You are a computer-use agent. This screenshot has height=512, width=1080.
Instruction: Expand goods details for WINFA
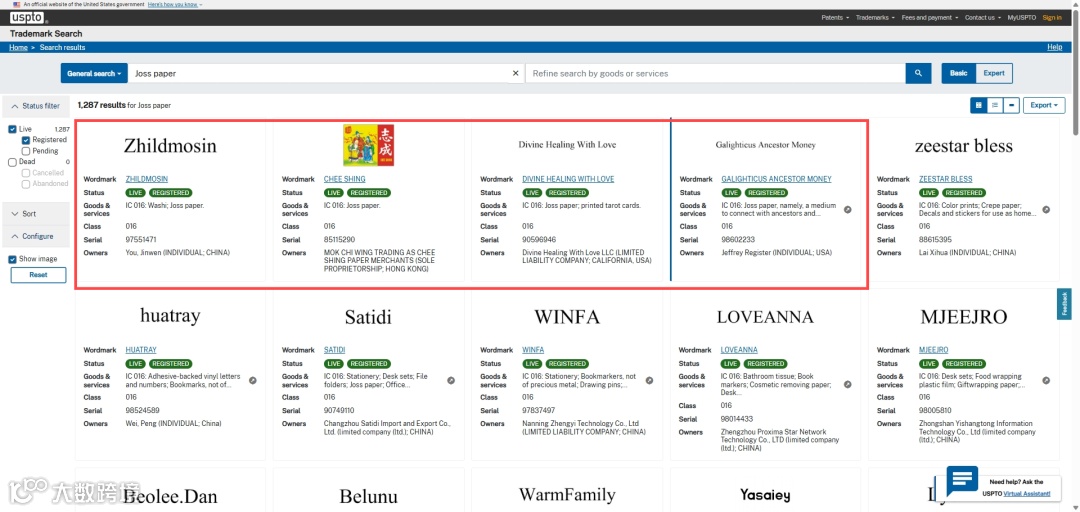tap(650, 380)
